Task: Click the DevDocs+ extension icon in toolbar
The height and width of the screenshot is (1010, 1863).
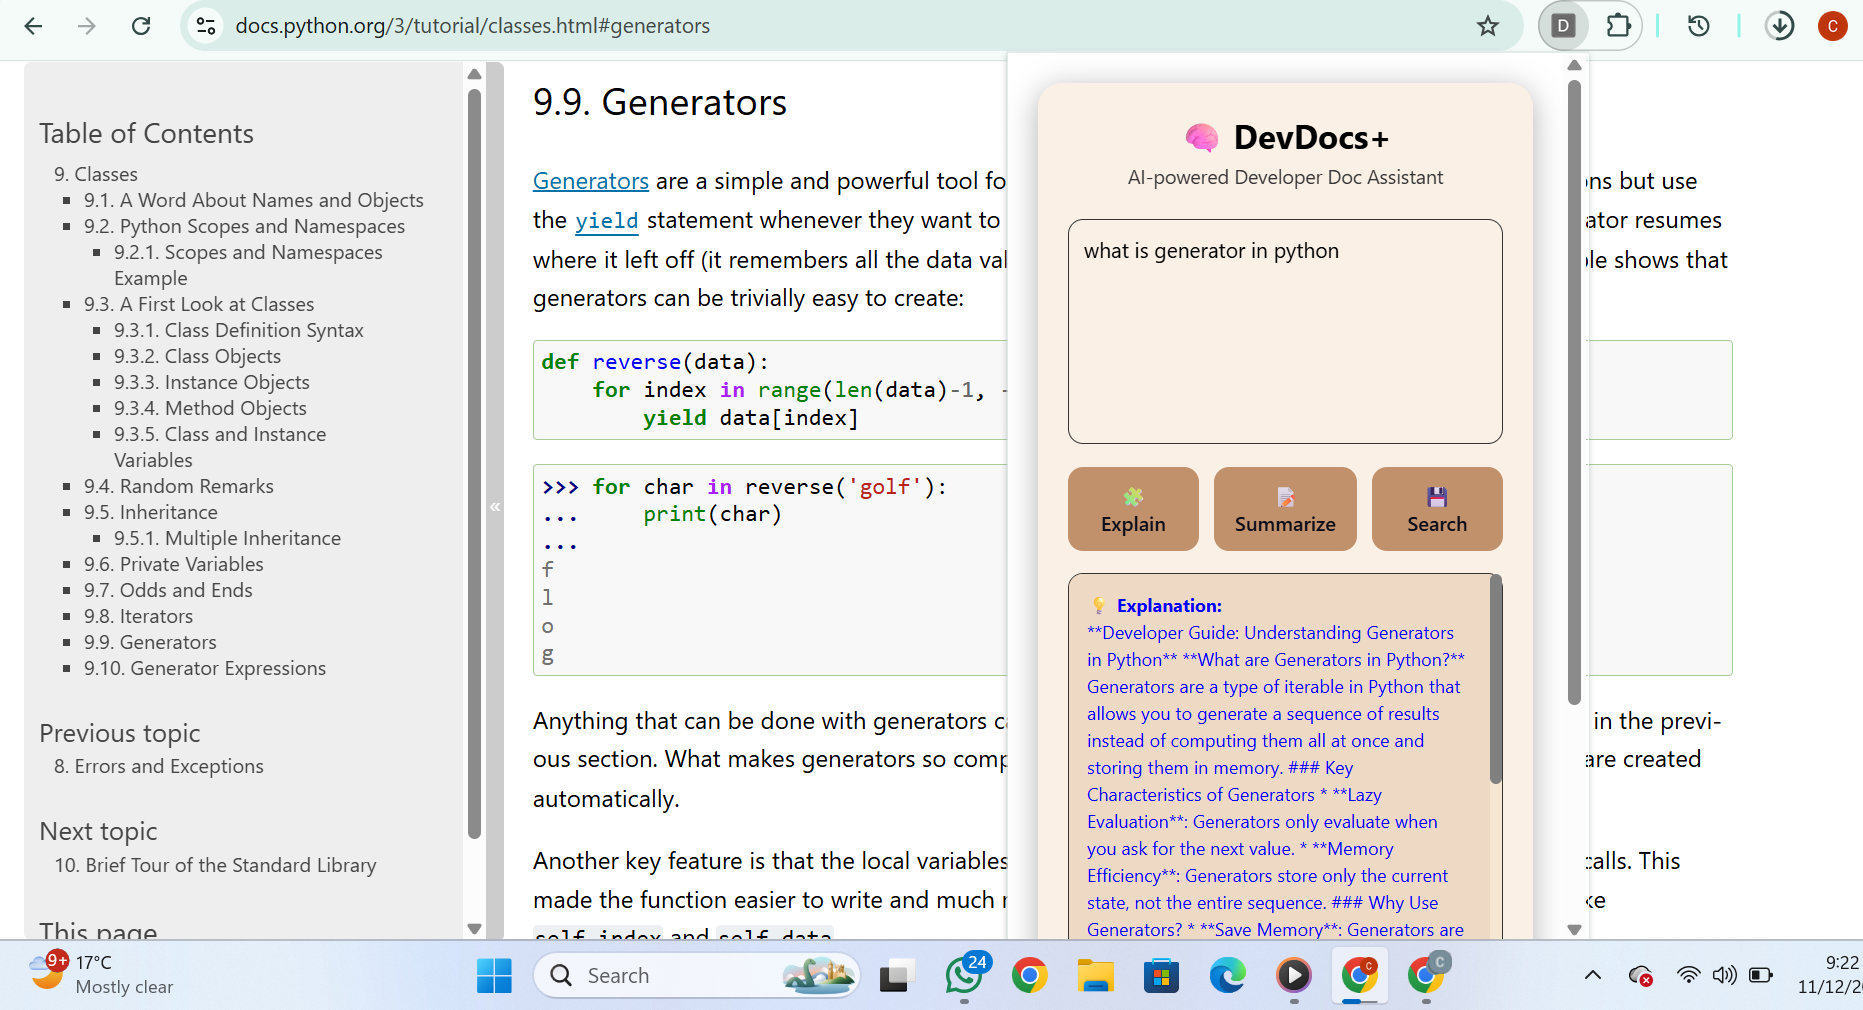Action: point(1563,26)
